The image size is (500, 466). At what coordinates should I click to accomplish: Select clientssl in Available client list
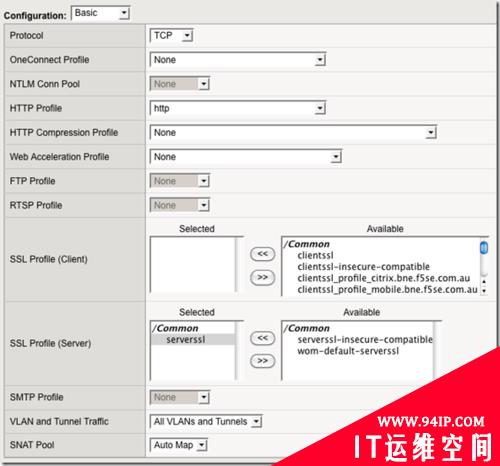pos(315,256)
